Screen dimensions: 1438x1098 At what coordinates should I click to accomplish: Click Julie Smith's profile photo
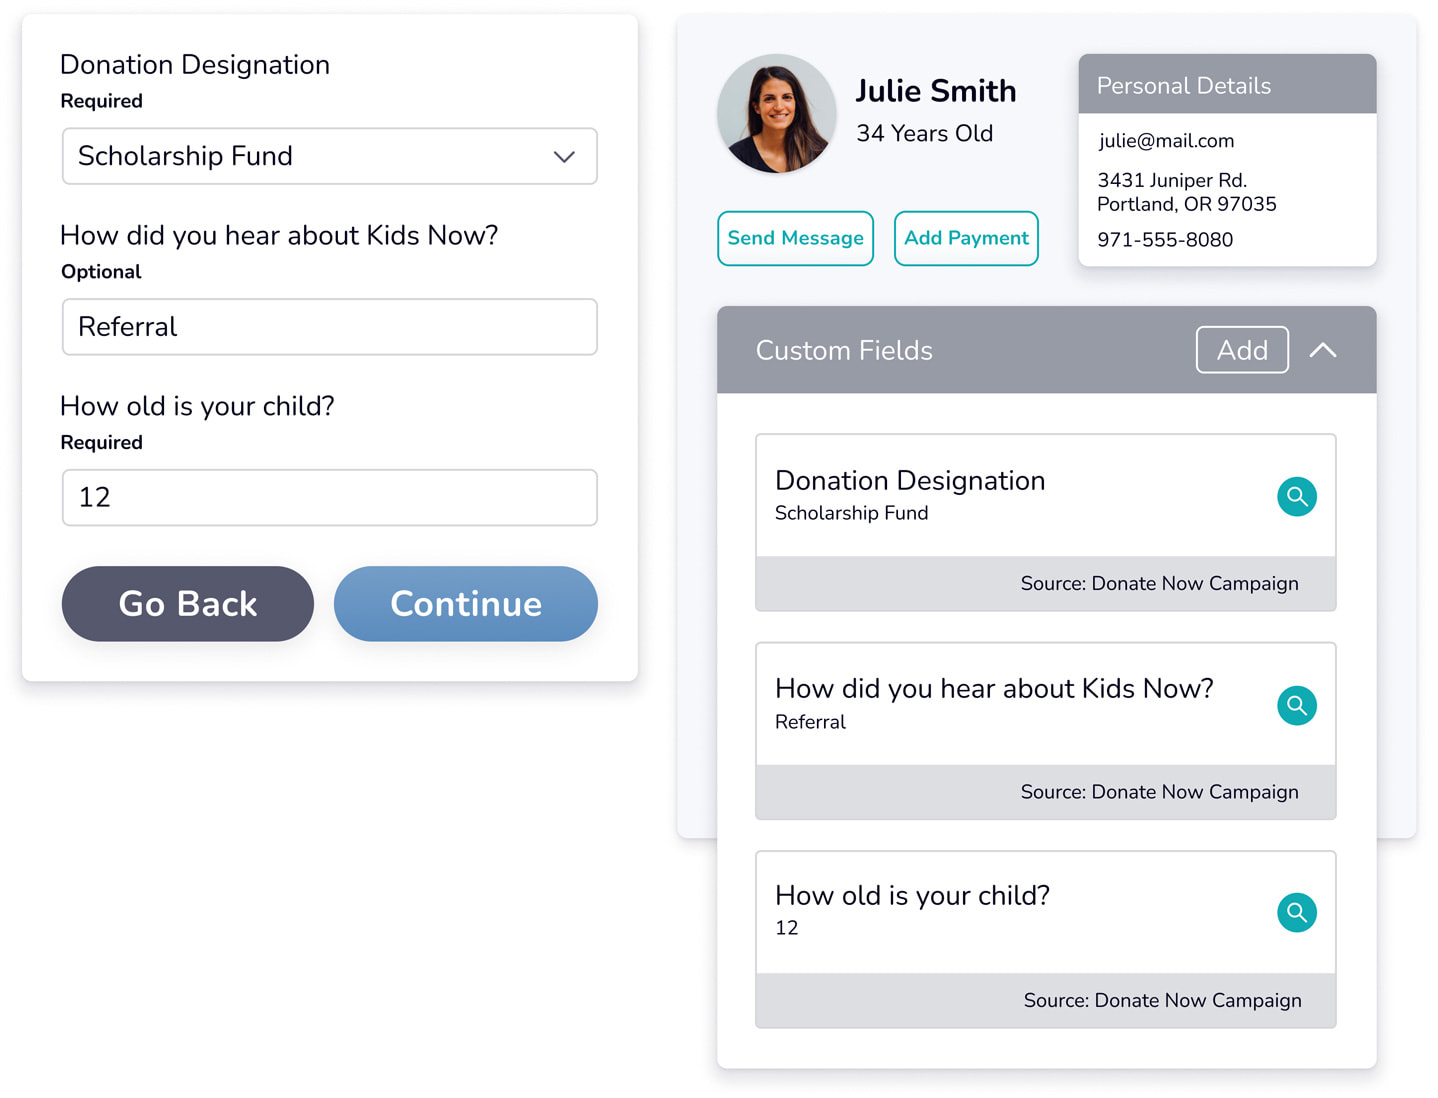[x=776, y=113]
